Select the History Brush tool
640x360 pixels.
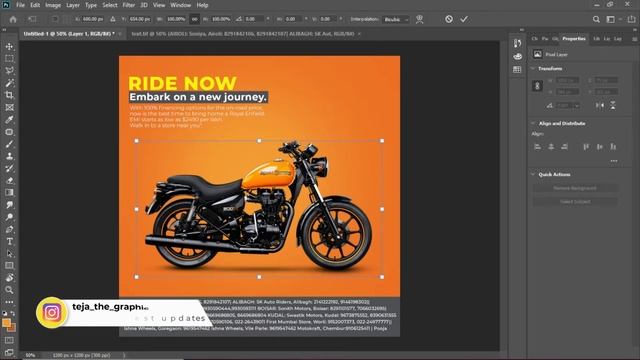[x=9, y=168]
